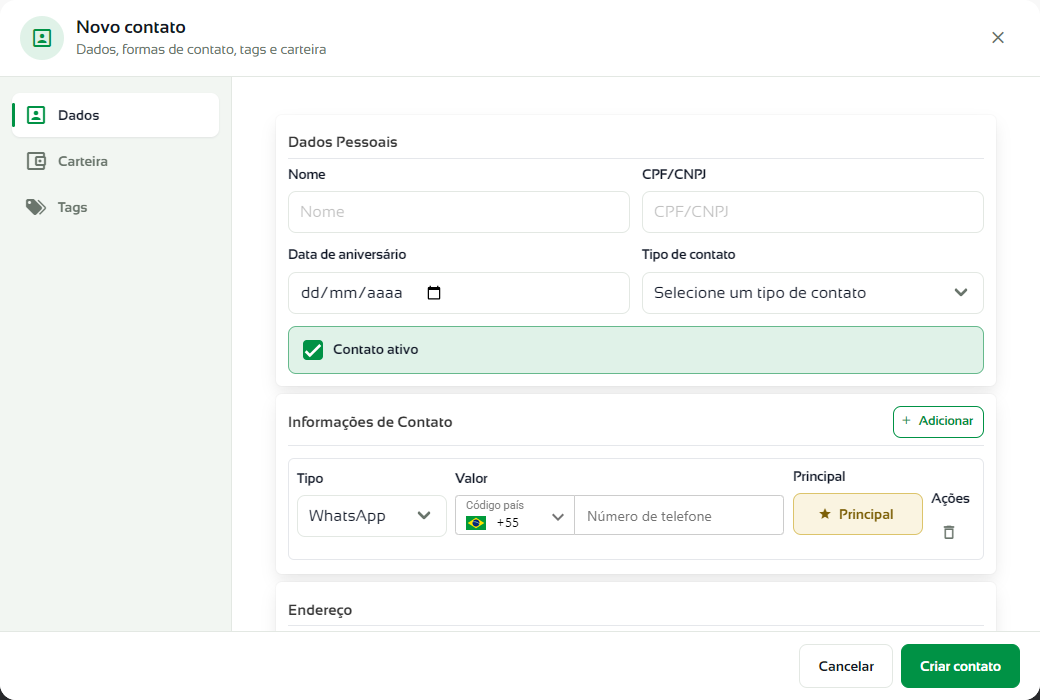Switch to the Carteira tab
1040x700 pixels.
tap(115, 161)
